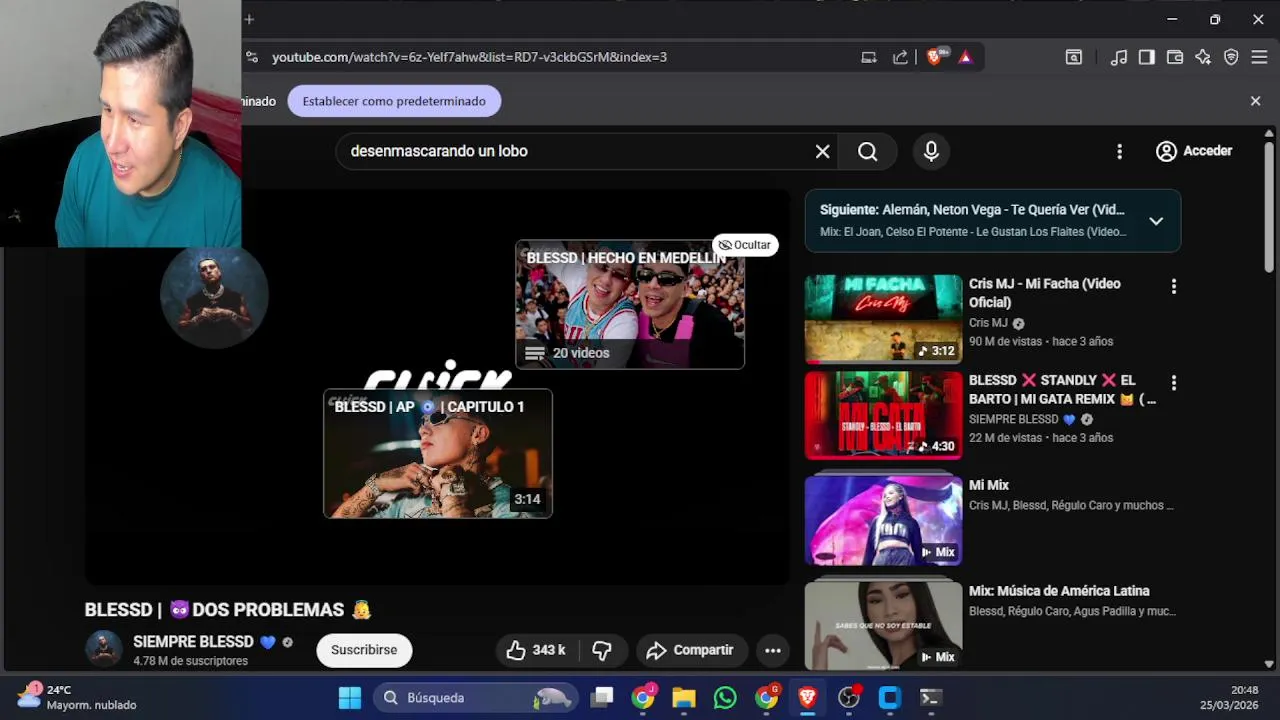
Task: Open BLESSD STANDLY EL BARTO title link
Action: click(x=1062, y=390)
